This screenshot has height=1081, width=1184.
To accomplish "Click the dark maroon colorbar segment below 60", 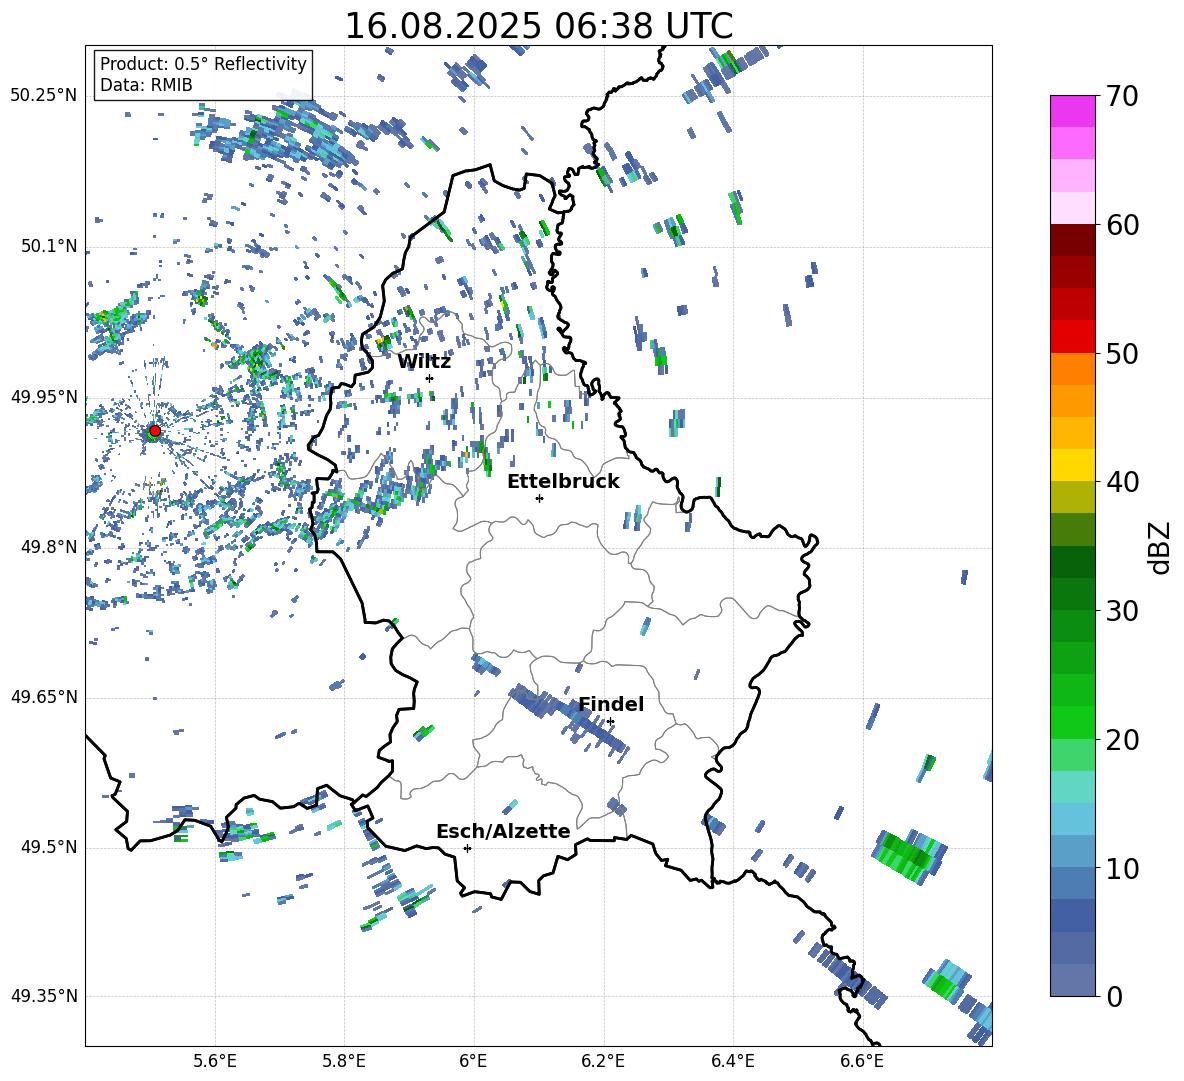I will click(1072, 239).
